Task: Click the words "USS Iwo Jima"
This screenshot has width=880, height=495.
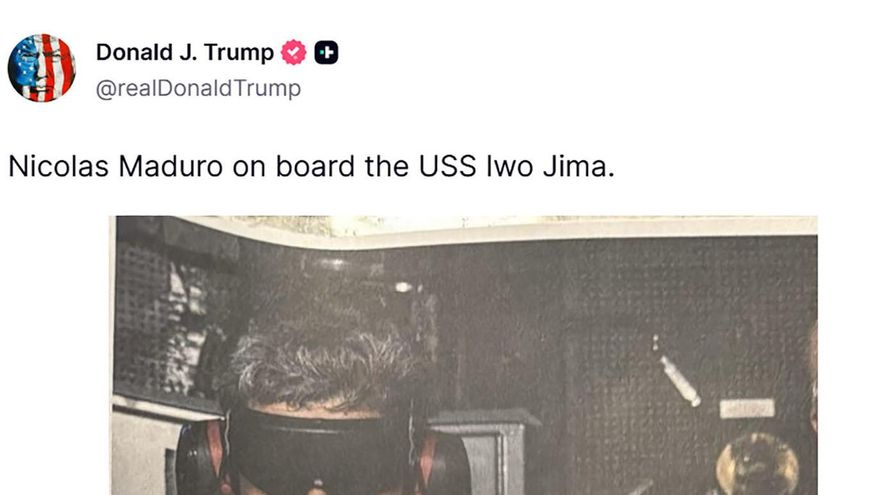Action: 513,167
